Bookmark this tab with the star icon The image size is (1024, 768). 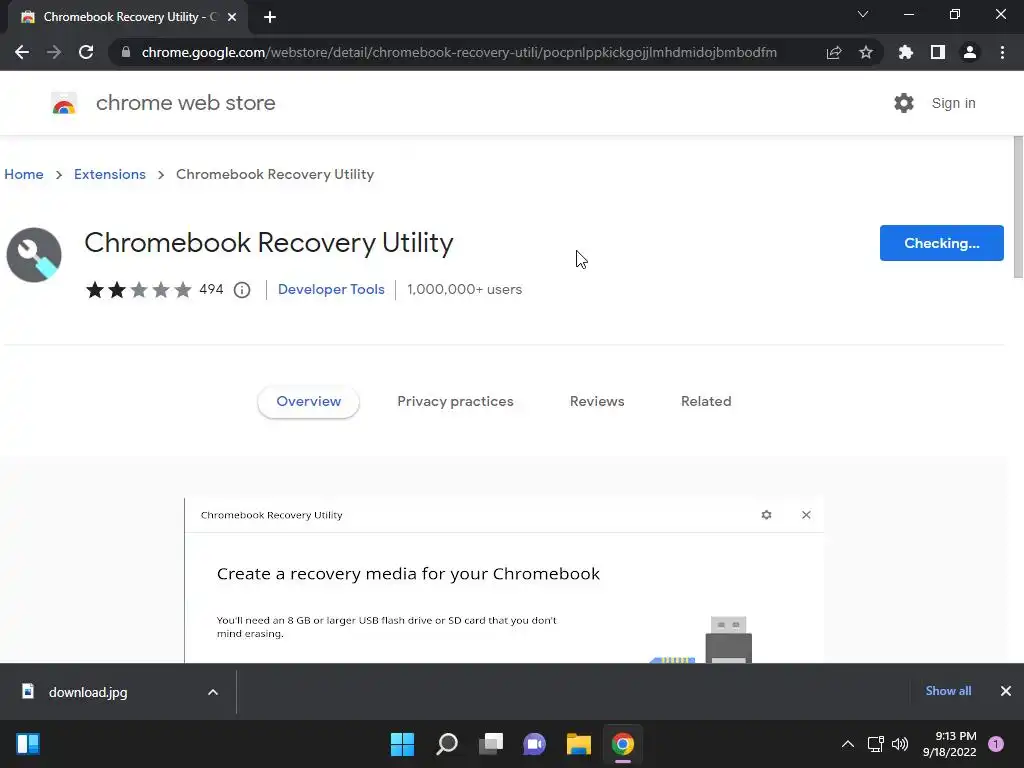click(866, 52)
